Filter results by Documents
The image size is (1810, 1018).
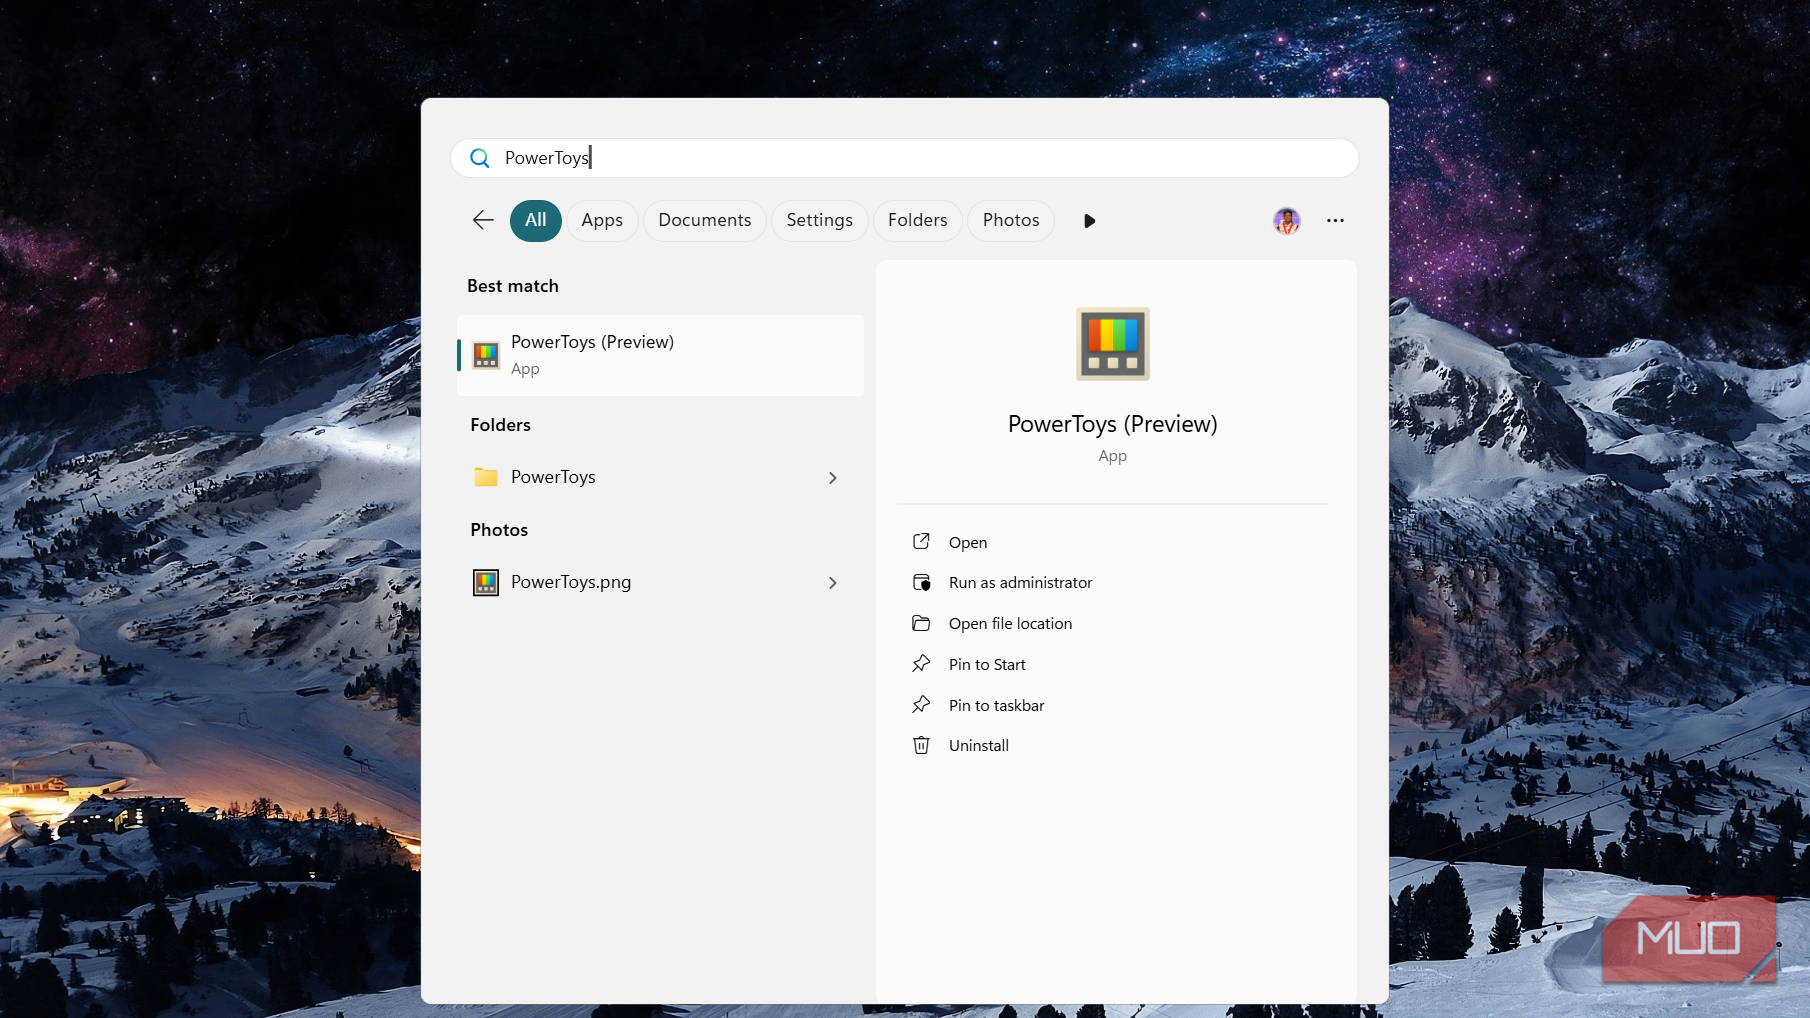[704, 220]
